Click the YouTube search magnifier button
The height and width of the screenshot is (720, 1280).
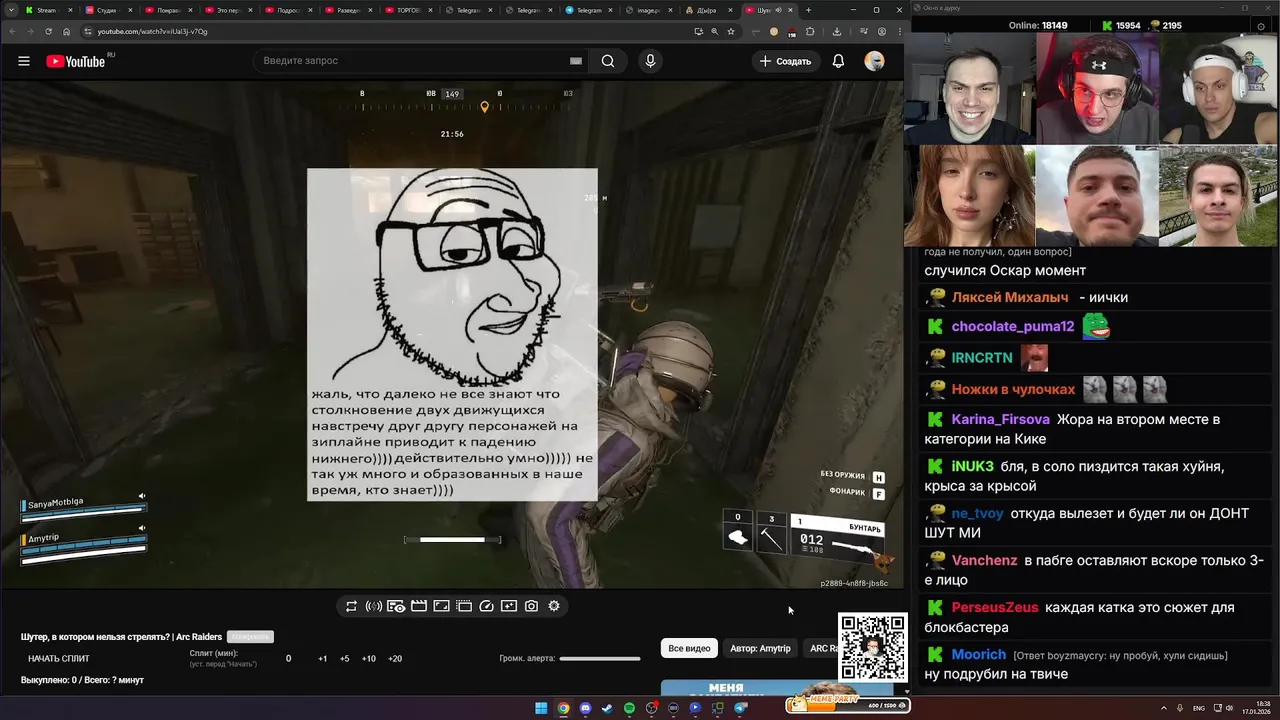coord(608,61)
